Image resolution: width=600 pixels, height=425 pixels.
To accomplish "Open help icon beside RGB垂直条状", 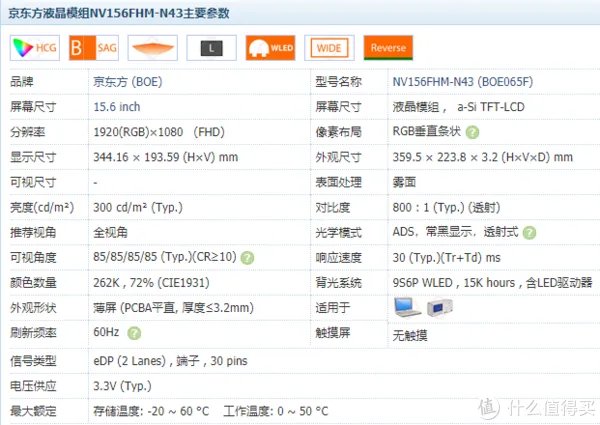I will tap(473, 132).
